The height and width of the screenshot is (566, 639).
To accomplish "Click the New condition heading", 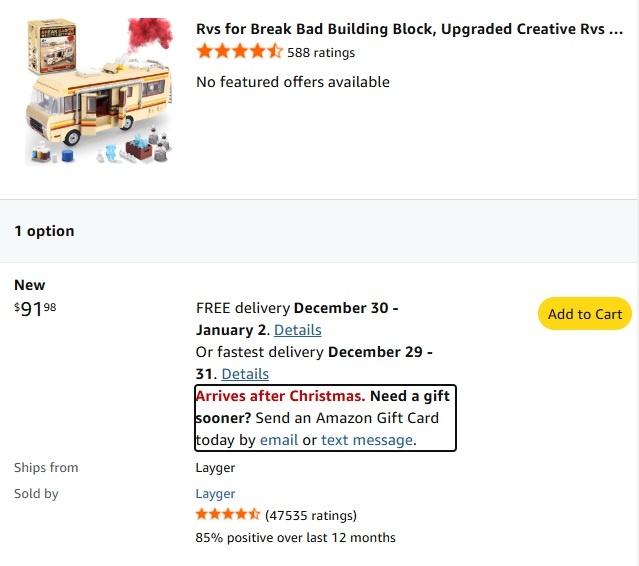I will tap(30, 285).
